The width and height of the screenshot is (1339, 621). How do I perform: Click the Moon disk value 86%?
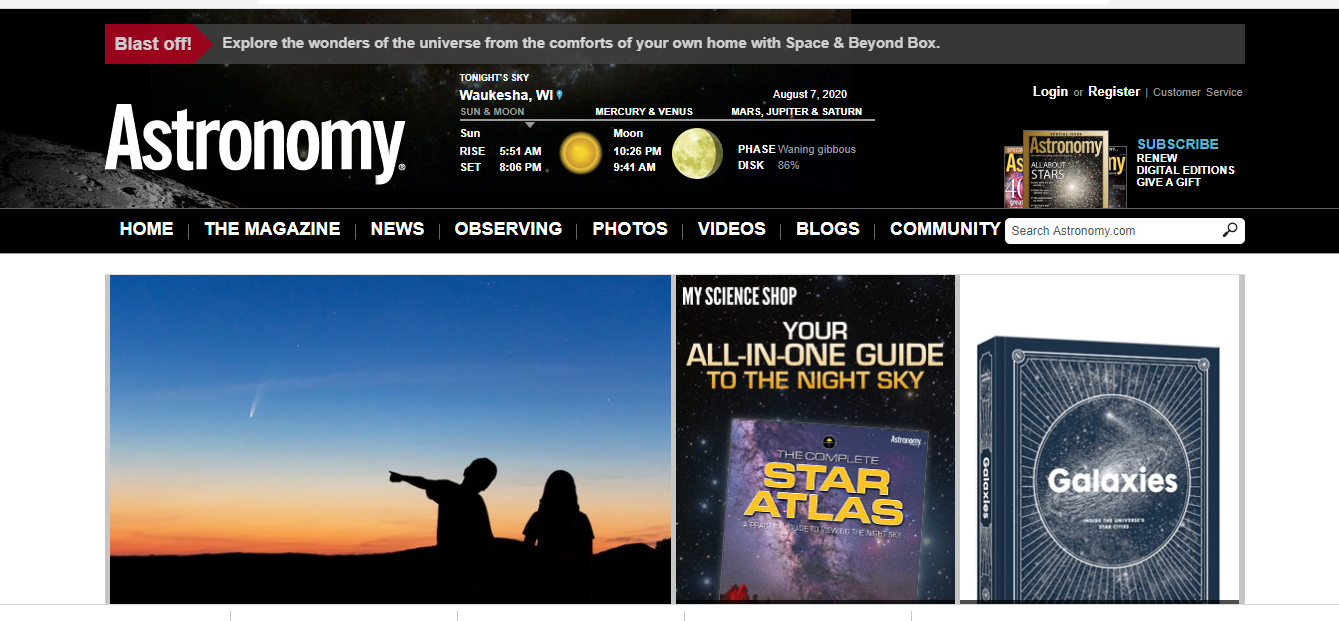788,165
